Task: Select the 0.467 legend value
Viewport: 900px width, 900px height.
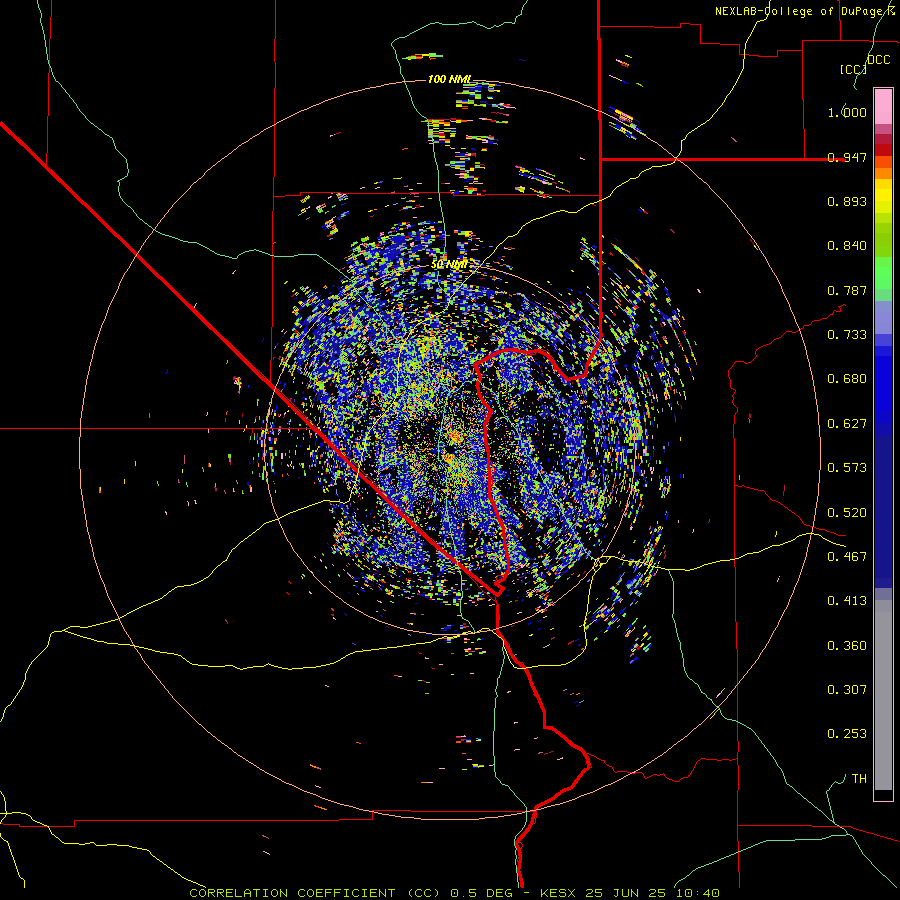Action: (x=847, y=557)
